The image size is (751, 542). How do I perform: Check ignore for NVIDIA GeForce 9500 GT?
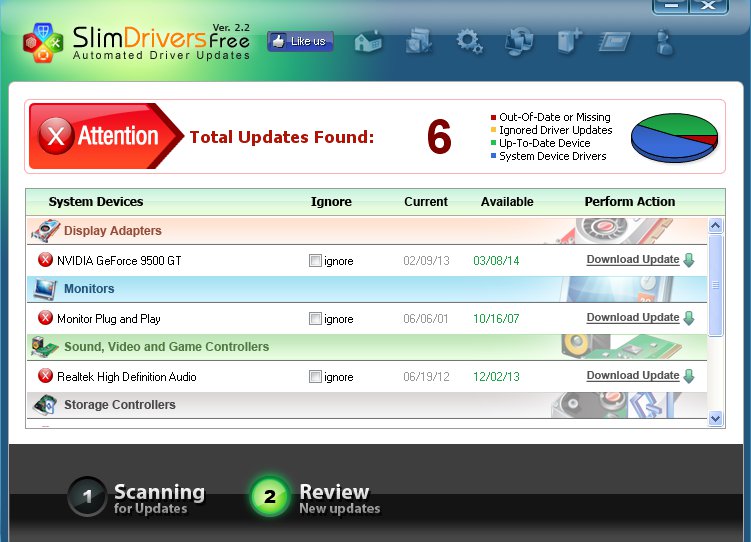[315, 260]
